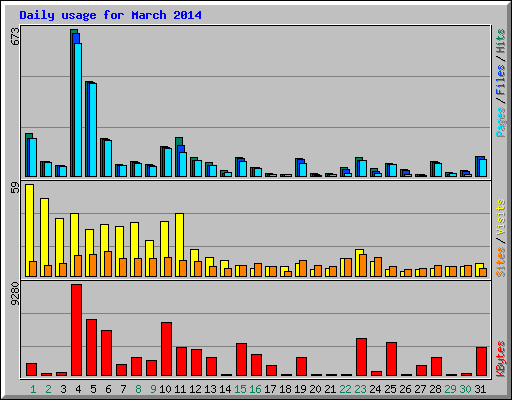The height and width of the screenshot is (400, 512).
Task: Click day 3 on the x-axis
Action: pos(63,389)
